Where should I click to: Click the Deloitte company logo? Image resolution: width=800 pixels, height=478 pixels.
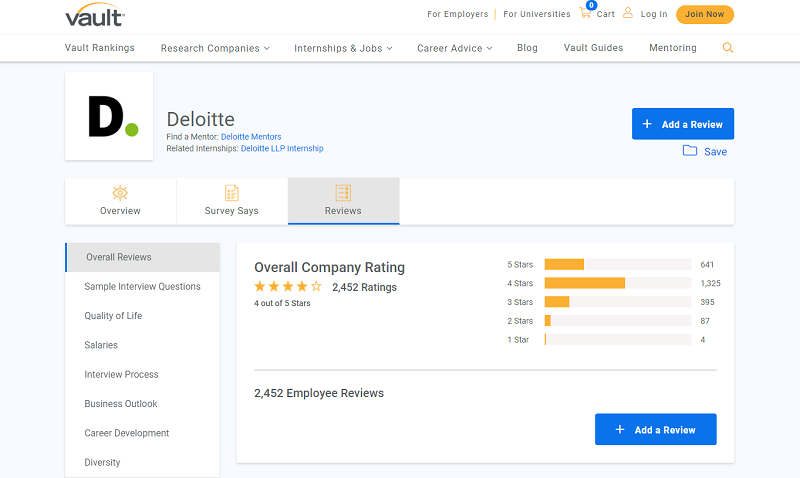109,116
